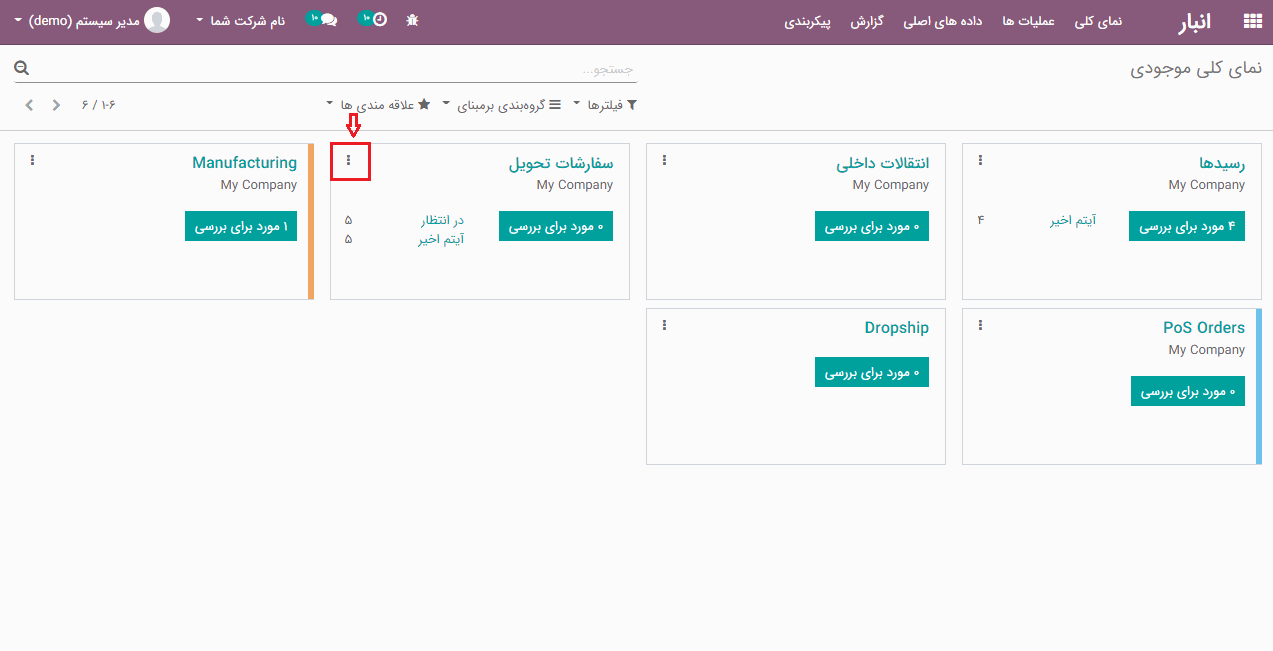
Task: Open the رسیدها card options menu
Action: coord(980,160)
